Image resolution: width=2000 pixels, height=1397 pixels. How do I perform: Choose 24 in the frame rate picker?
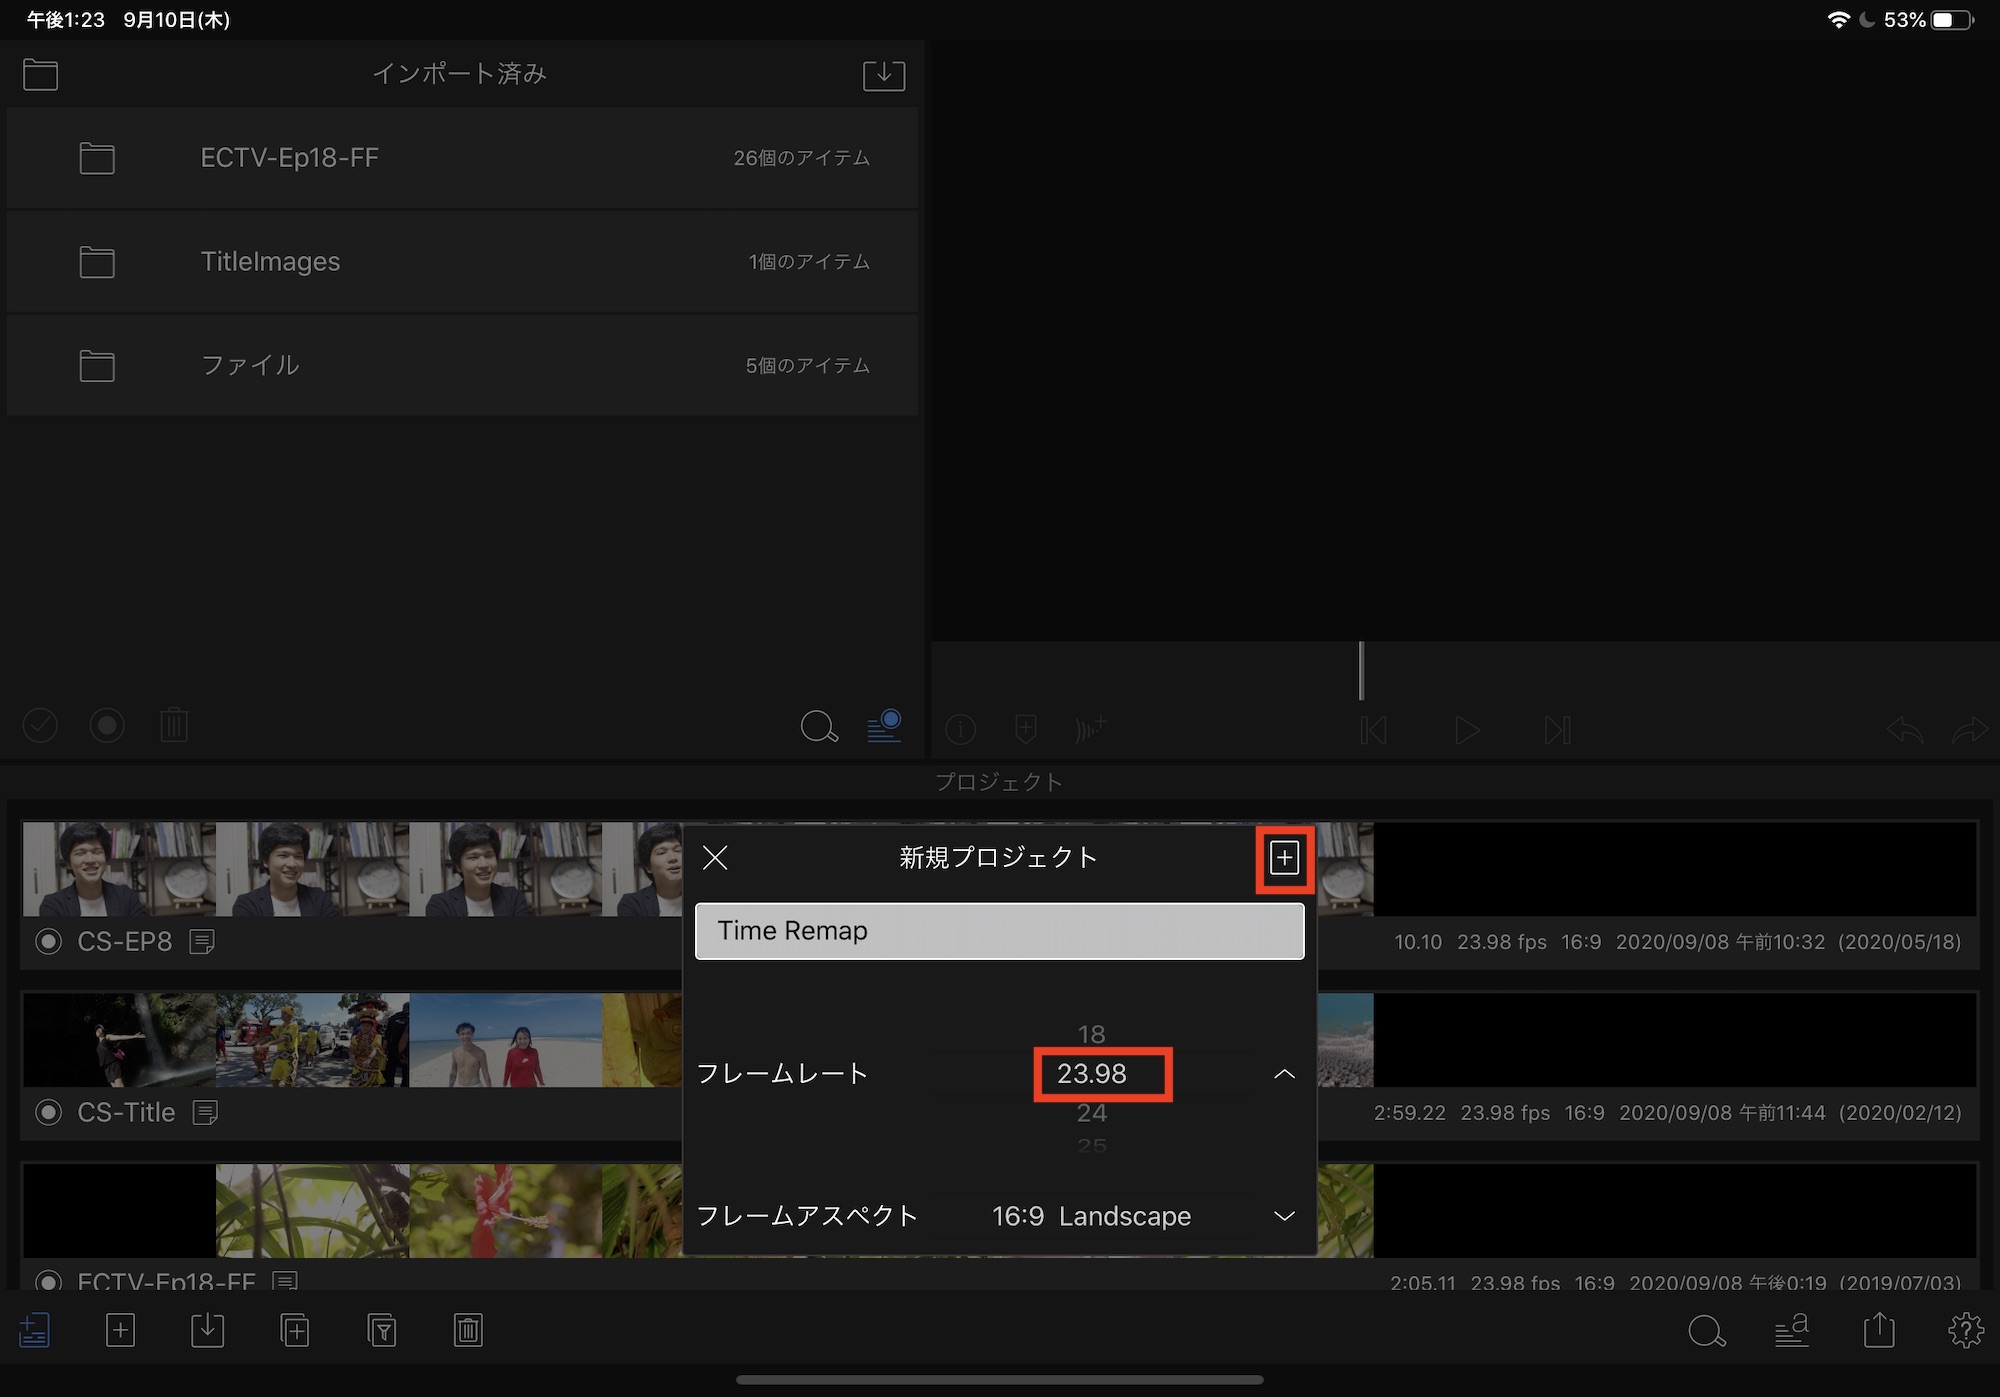[1091, 1113]
